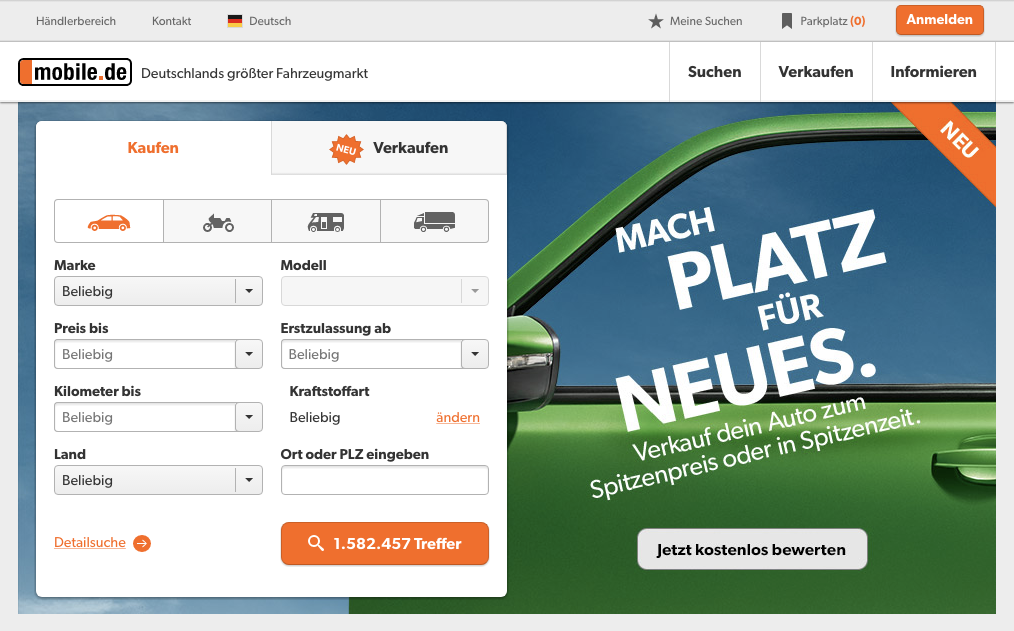
Task: Switch to the Kaufen tab
Action: point(153,147)
